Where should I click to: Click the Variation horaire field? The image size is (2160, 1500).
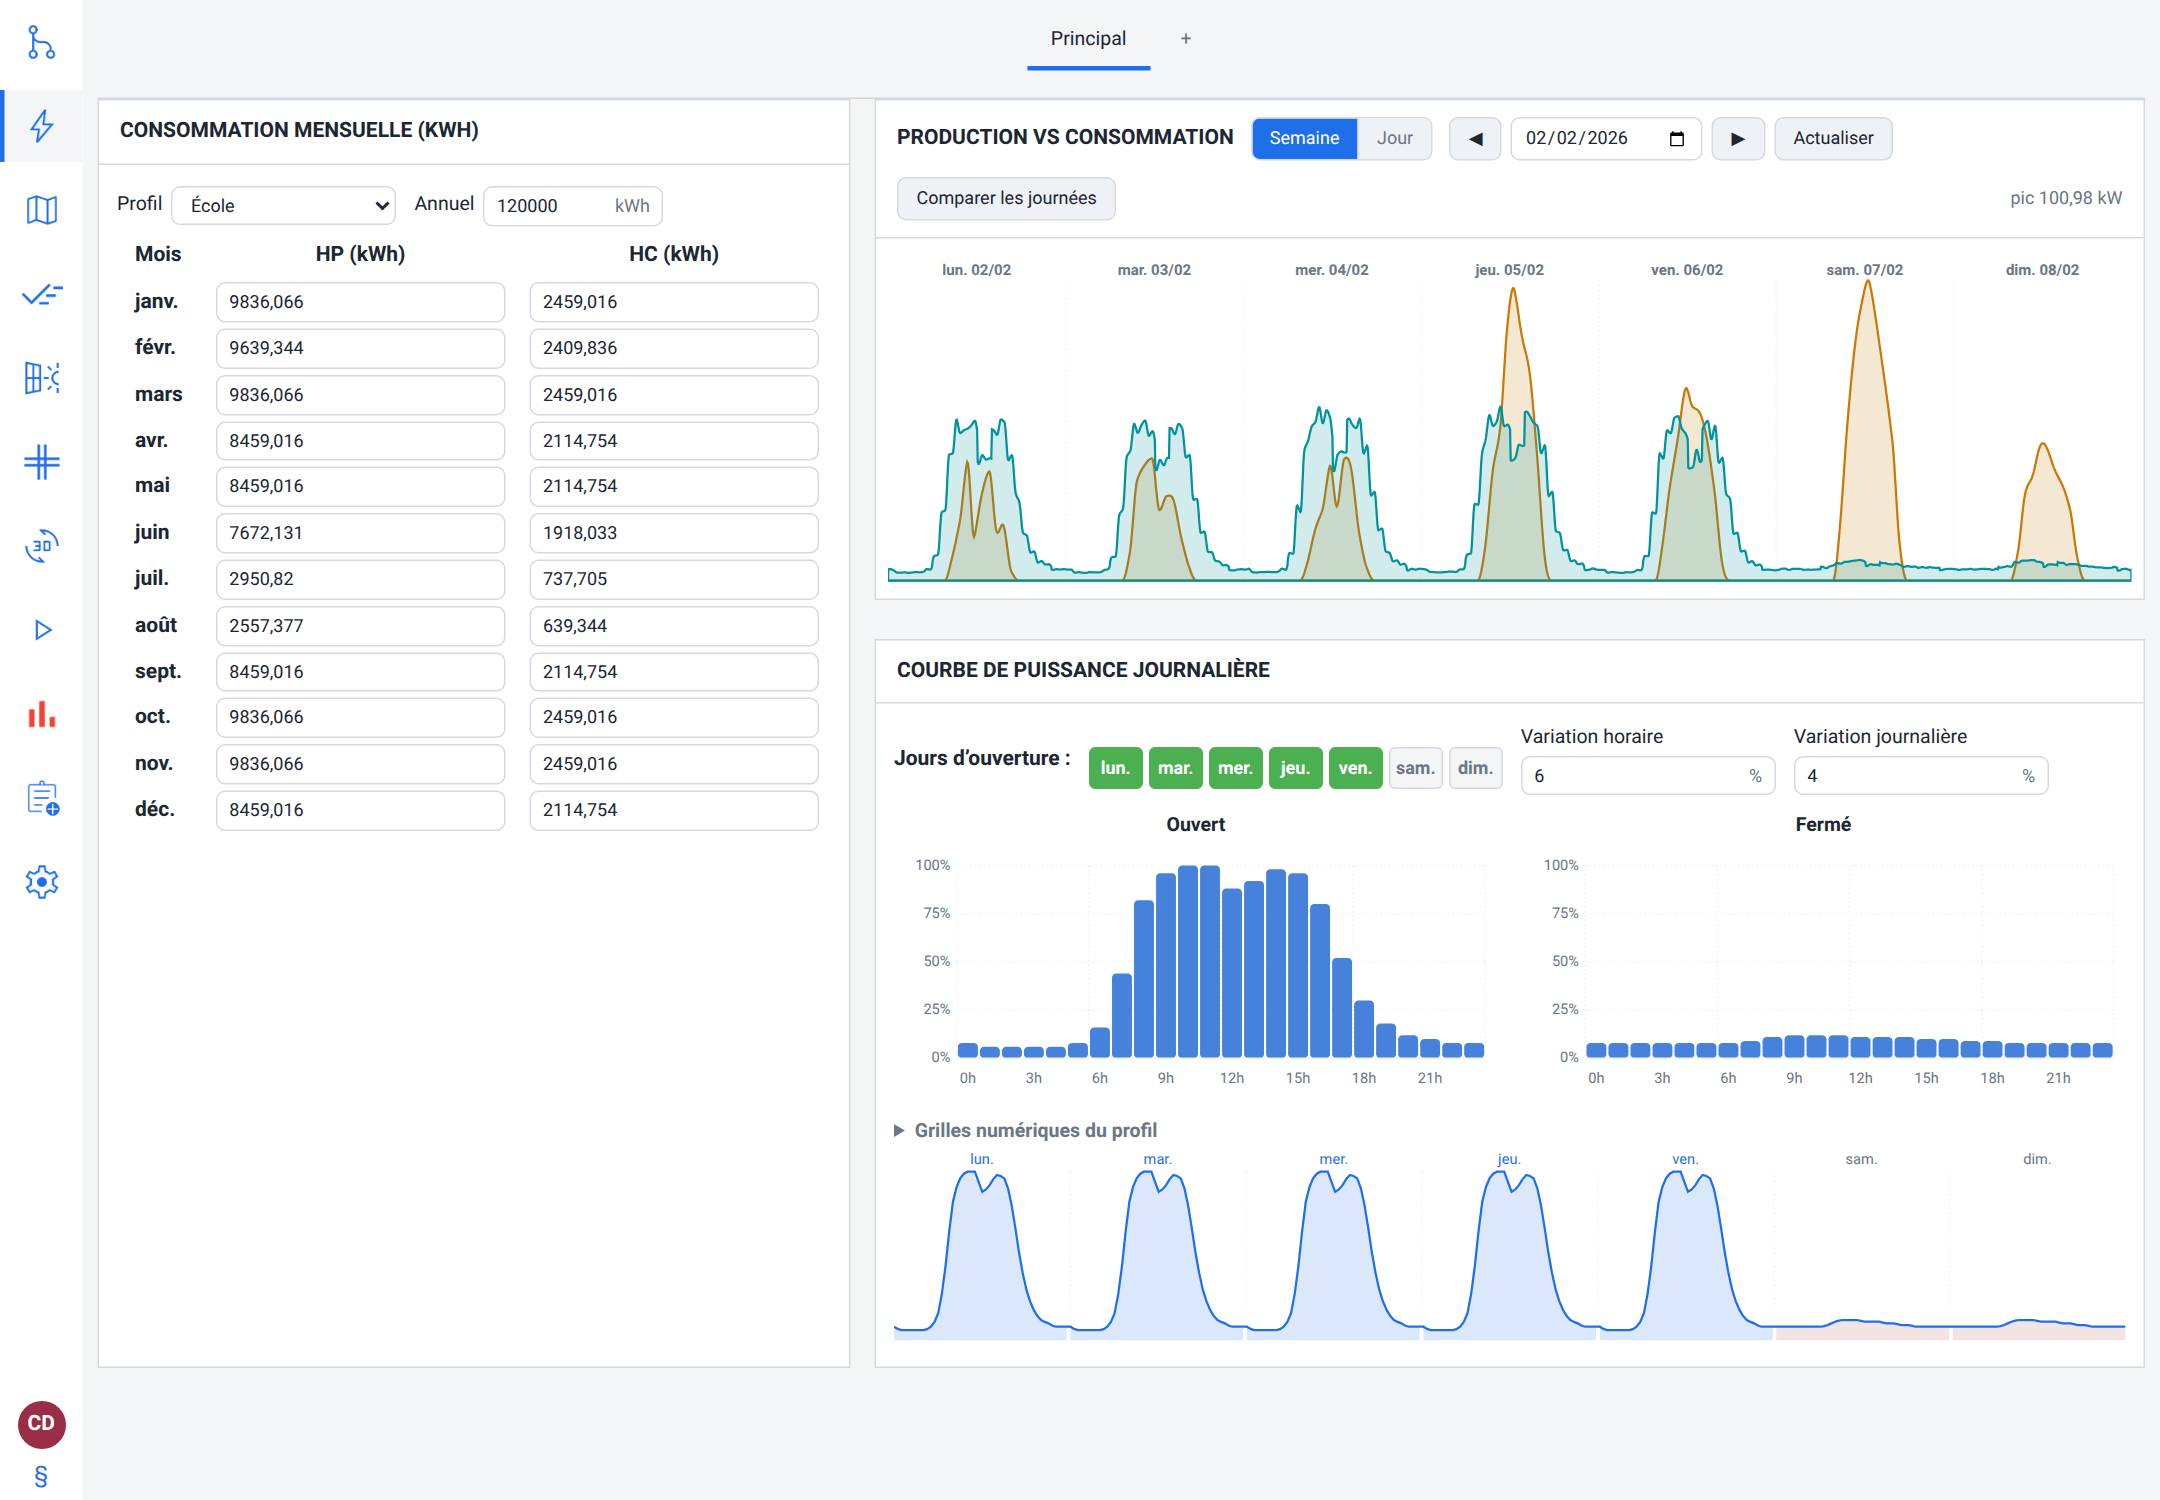point(1648,776)
